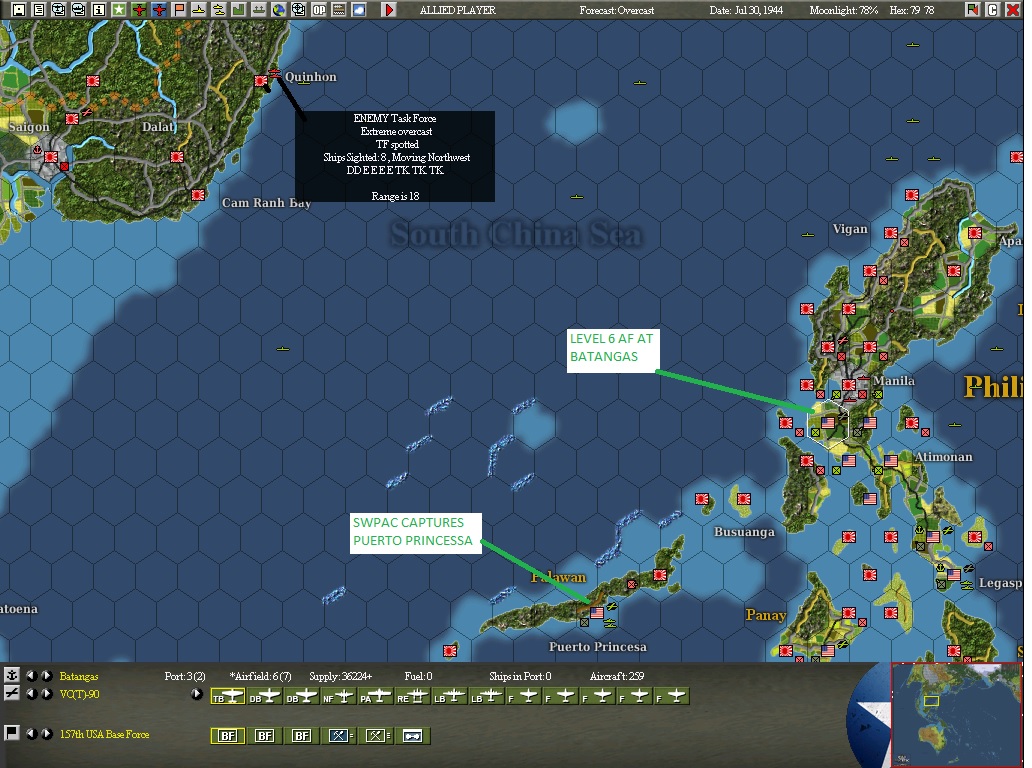
Task: Click the red end-turn arrow icon
Action: [390, 10]
